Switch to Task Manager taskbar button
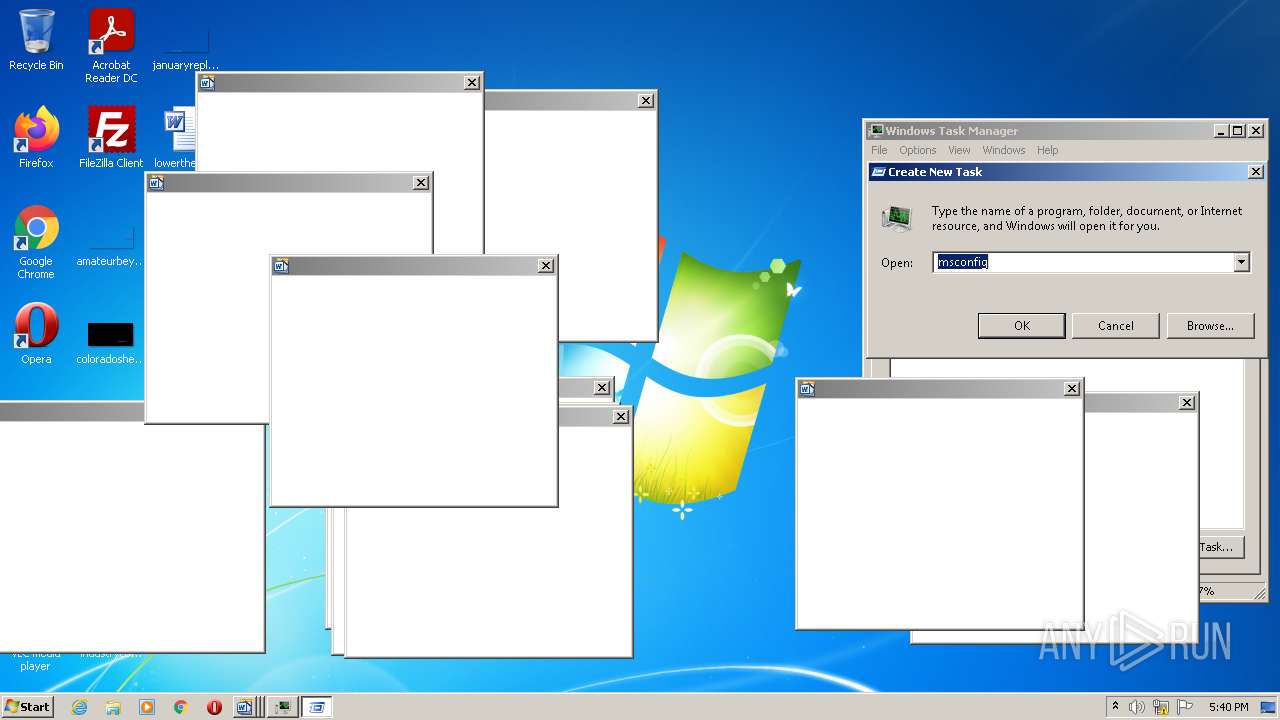 click(283, 707)
